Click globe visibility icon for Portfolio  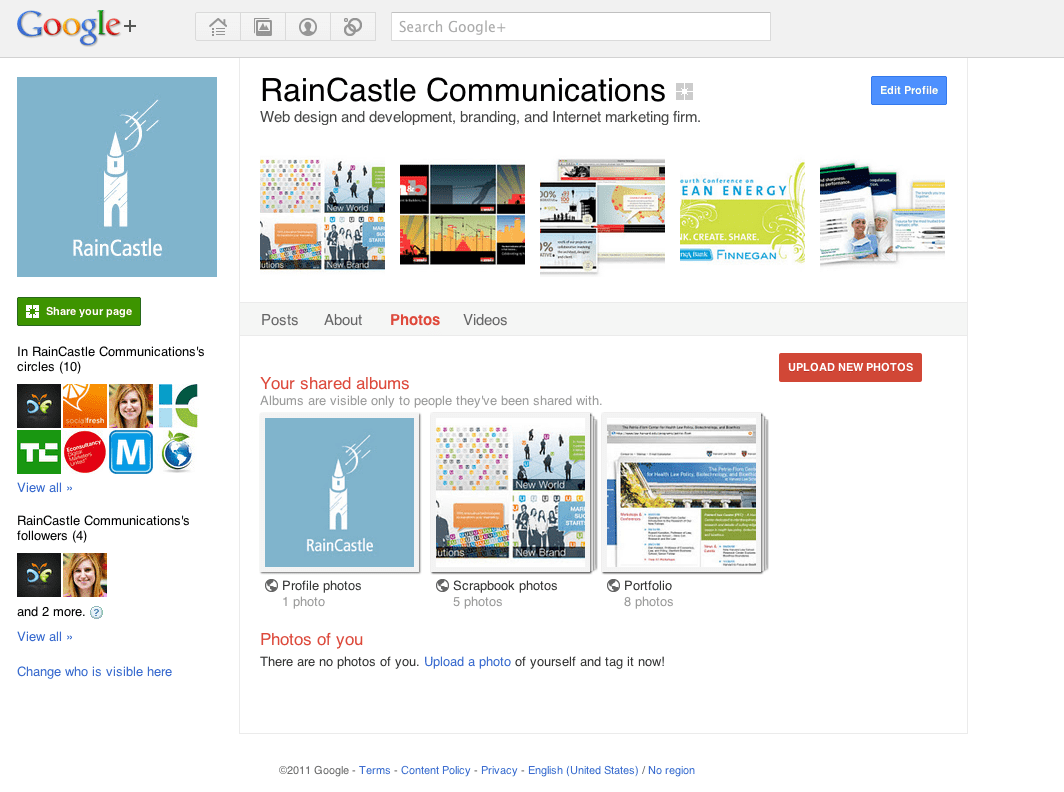click(x=613, y=586)
